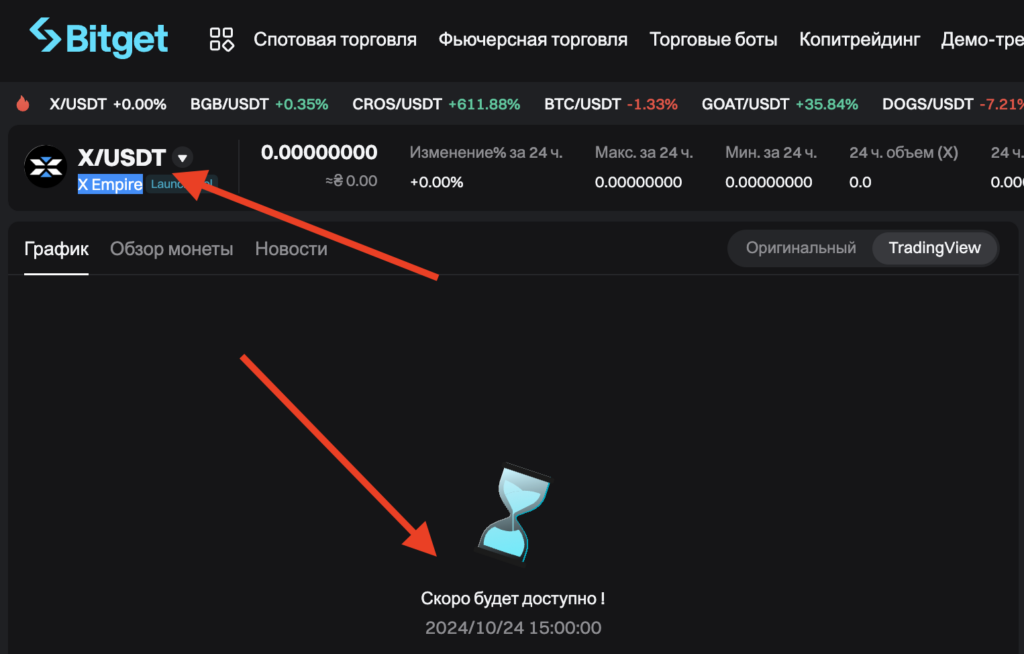Open the Копитрейдинг menu
This screenshot has width=1024, height=654.
(859, 40)
